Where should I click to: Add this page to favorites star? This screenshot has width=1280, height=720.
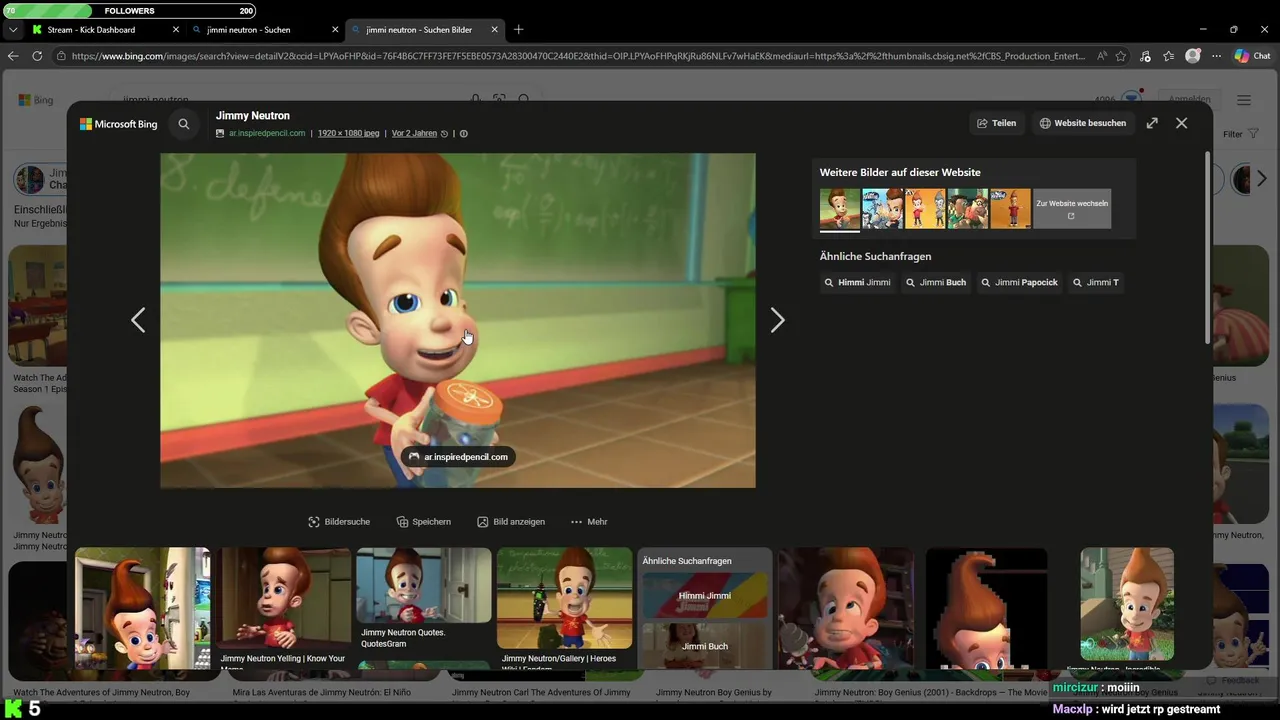coord(1121,56)
